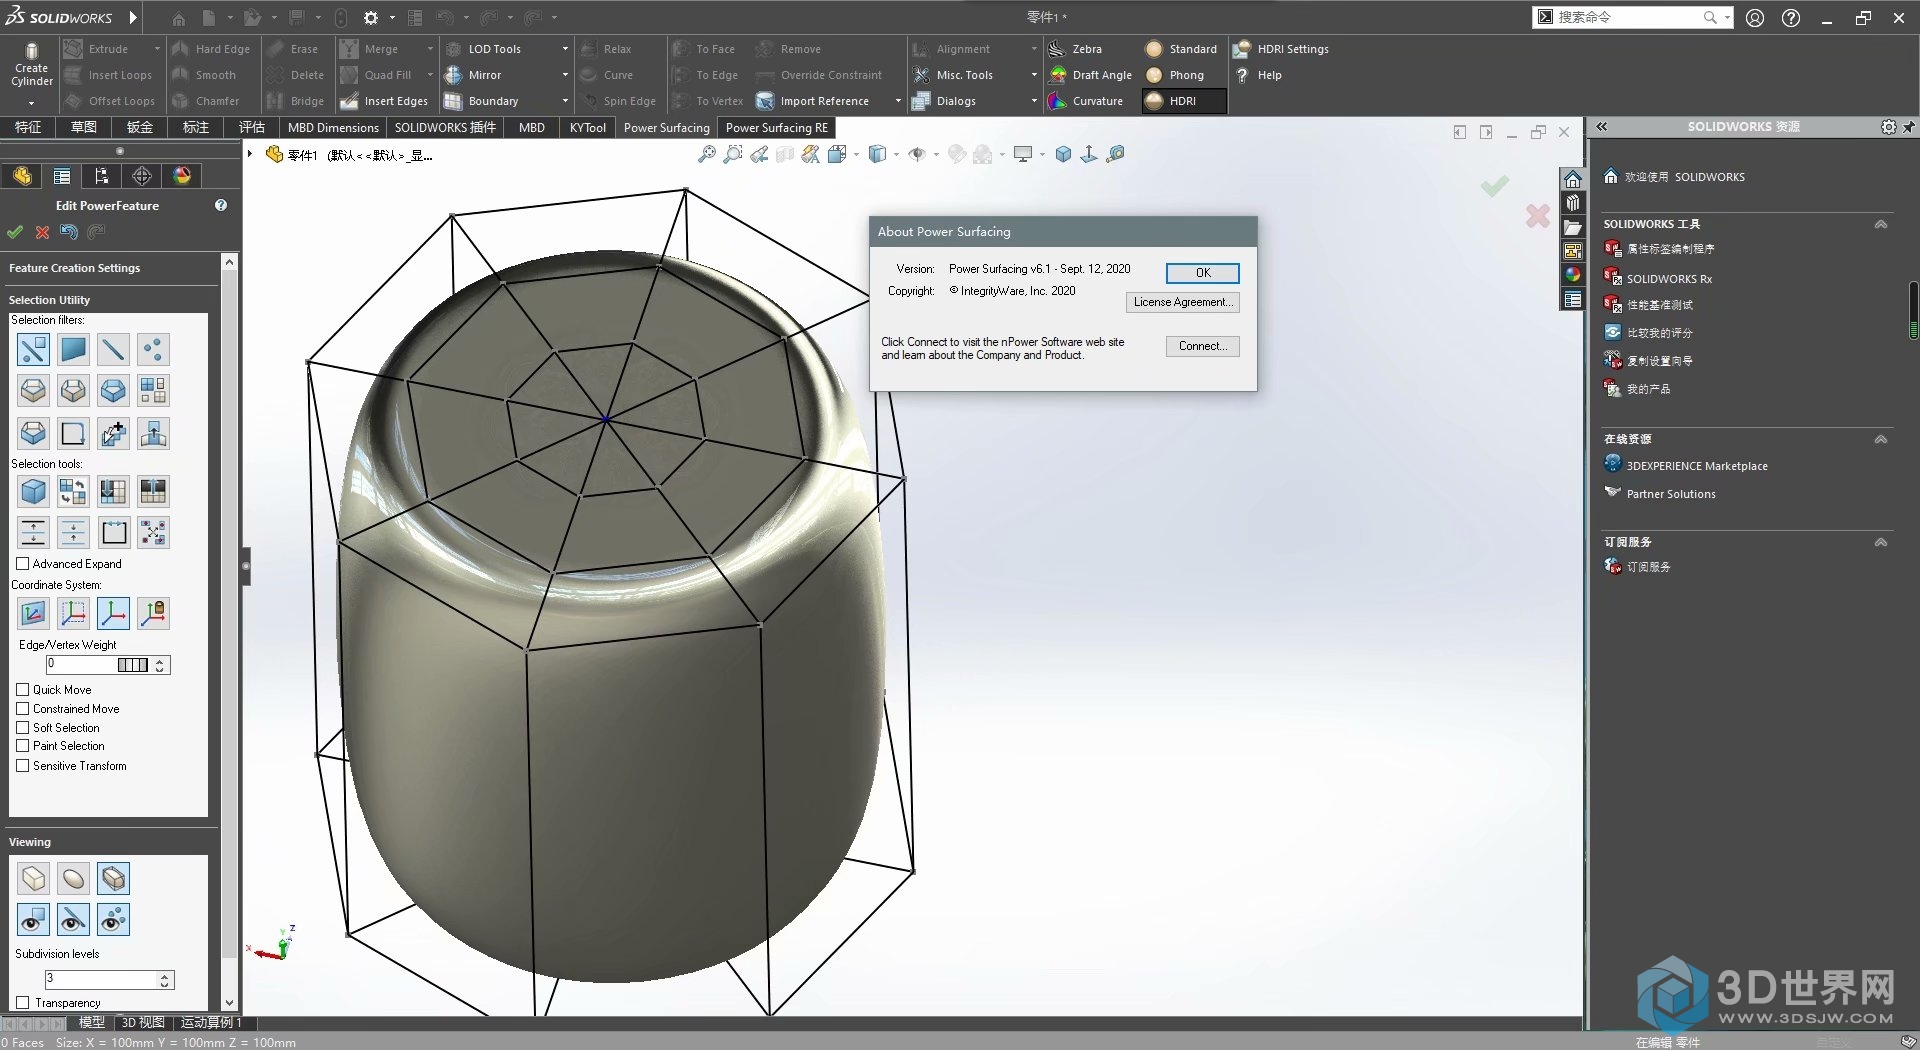Click Zoom to Fit in viewport toolbar

[706, 154]
